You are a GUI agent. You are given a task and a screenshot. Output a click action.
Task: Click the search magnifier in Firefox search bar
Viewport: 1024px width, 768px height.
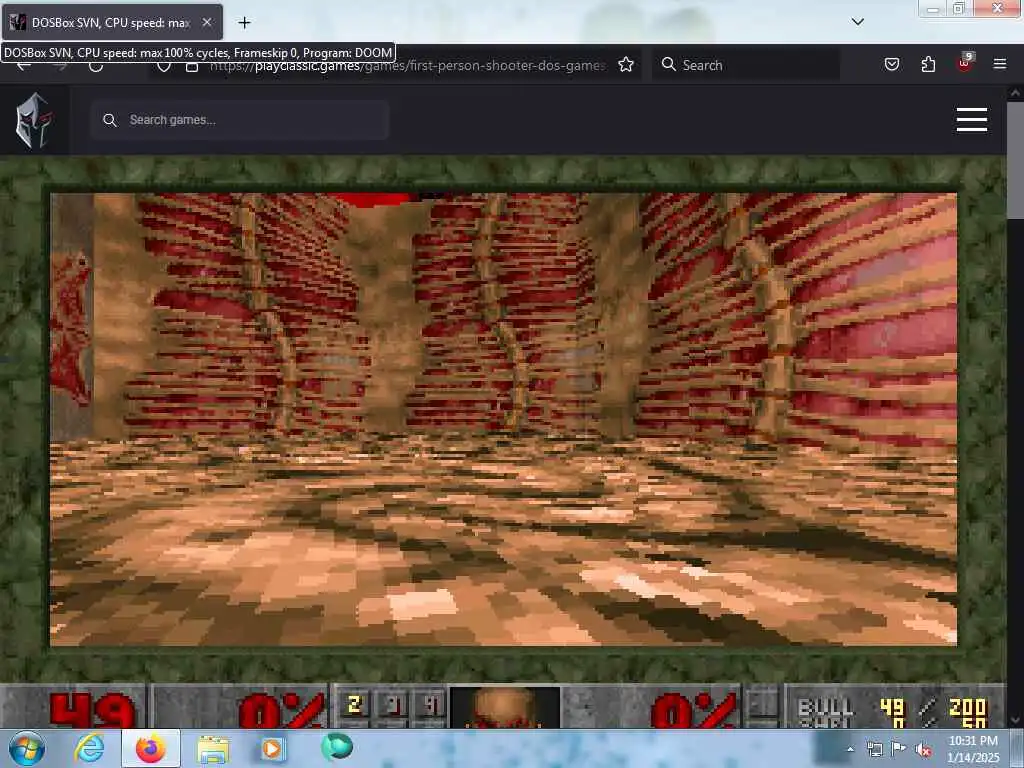pyautogui.click(x=668, y=64)
